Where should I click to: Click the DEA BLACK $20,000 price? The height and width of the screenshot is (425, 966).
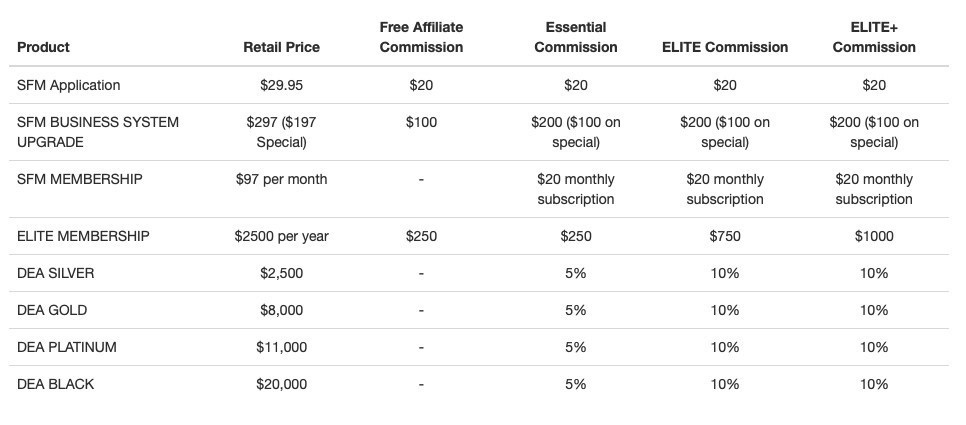(x=282, y=384)
